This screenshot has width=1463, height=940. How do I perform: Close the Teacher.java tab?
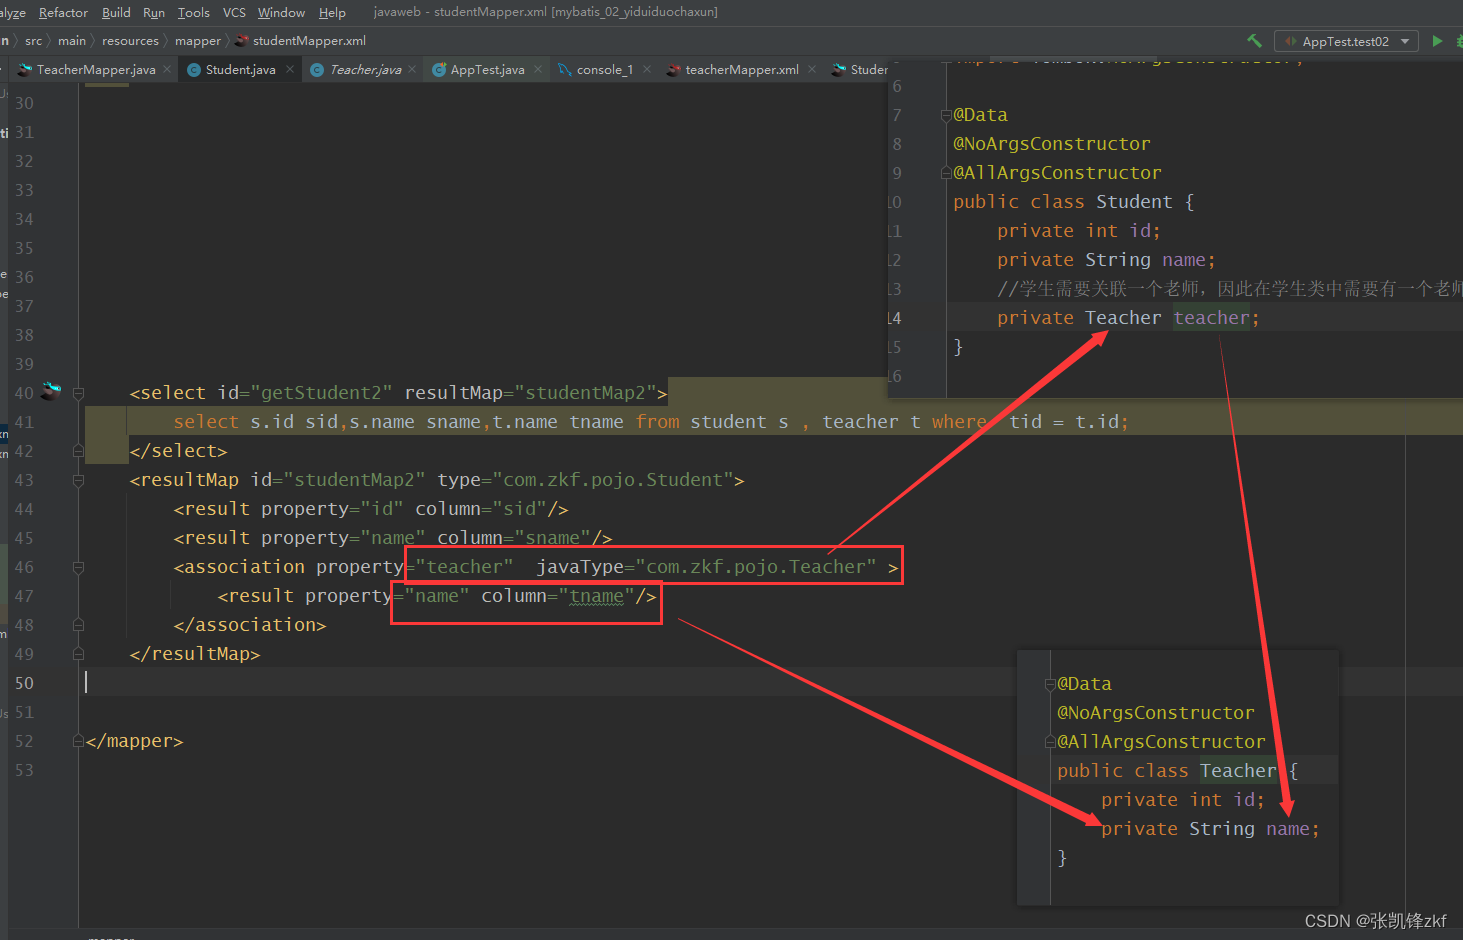click(x=412, y=69)
